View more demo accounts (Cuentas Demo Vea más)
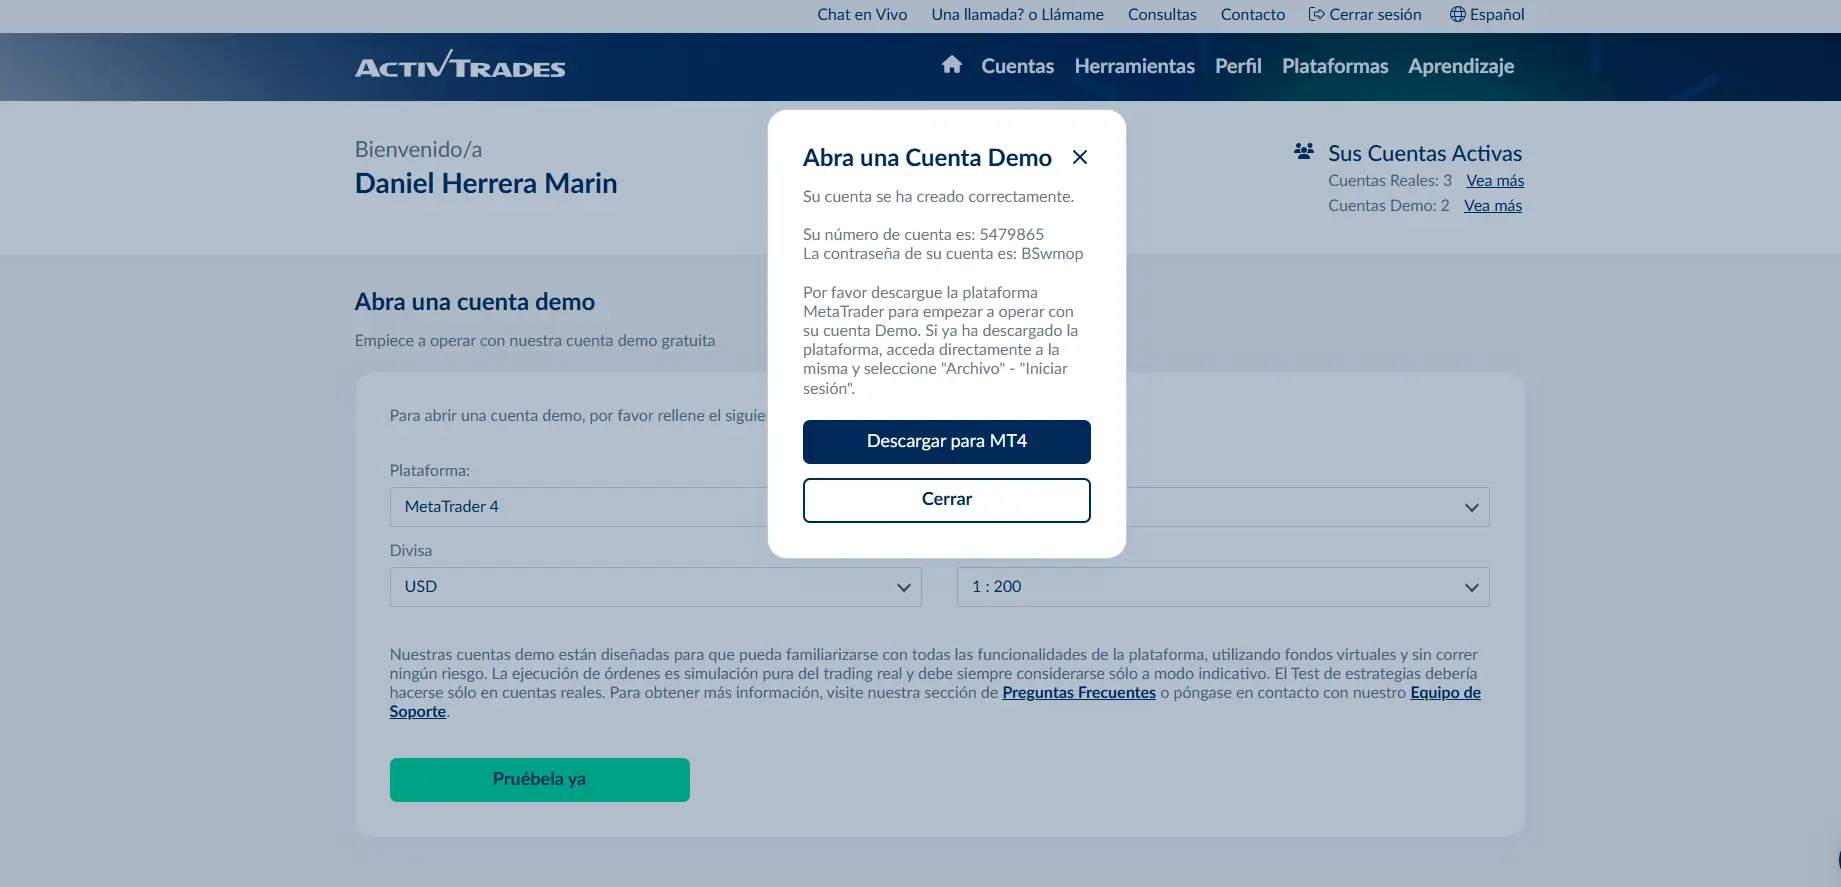 [x=1493, y=206]
